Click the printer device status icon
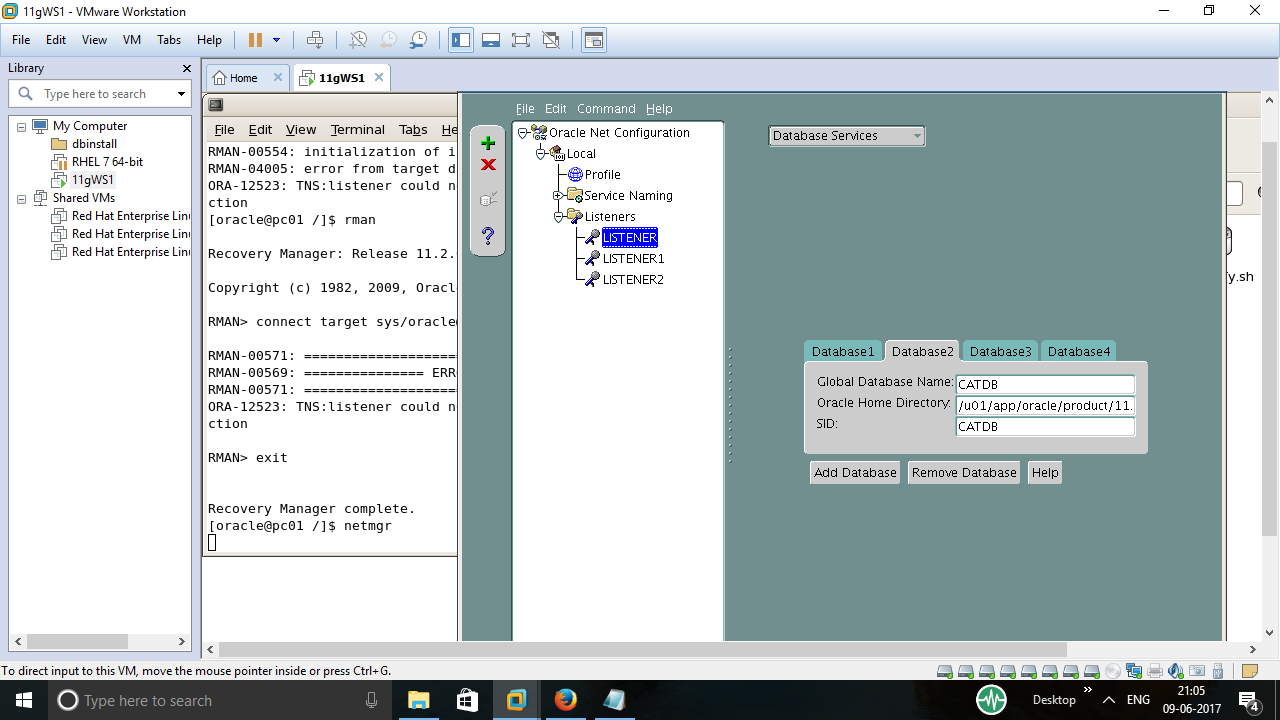Image resolution: width=1280 pixels, height=720 pixels. (1155, 671)
